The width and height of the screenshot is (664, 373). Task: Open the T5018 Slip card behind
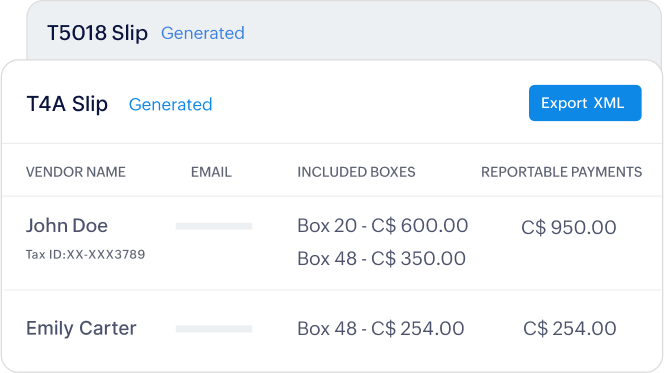(344, 30)
